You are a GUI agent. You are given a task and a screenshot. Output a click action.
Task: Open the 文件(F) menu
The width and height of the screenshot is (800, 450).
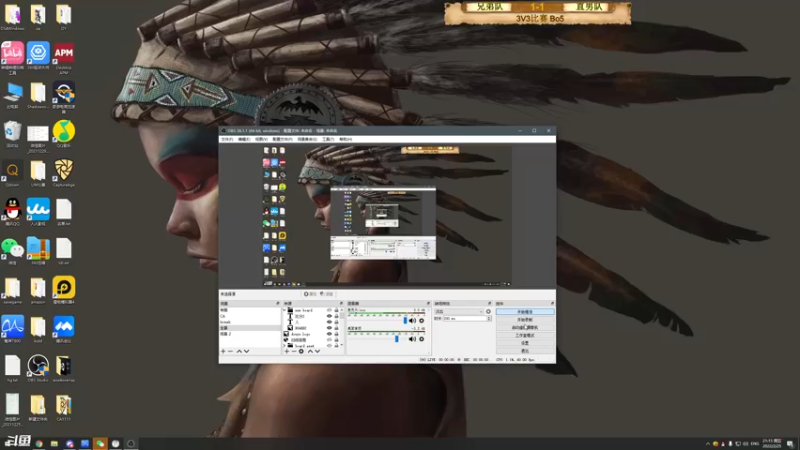pyautogui.click(x=227, y=139)
